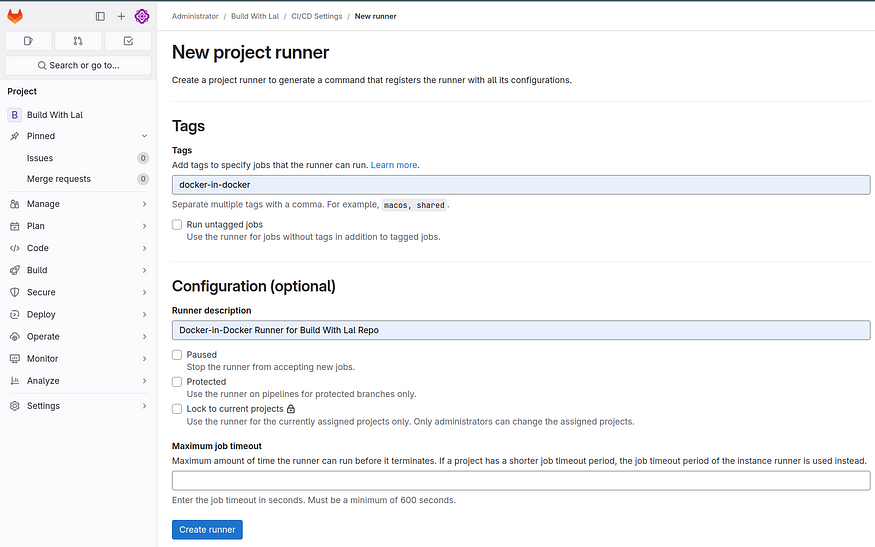The image size is (875, 547).
Task: Open merge requests shortcut icon
Action: tap(78, 41)
